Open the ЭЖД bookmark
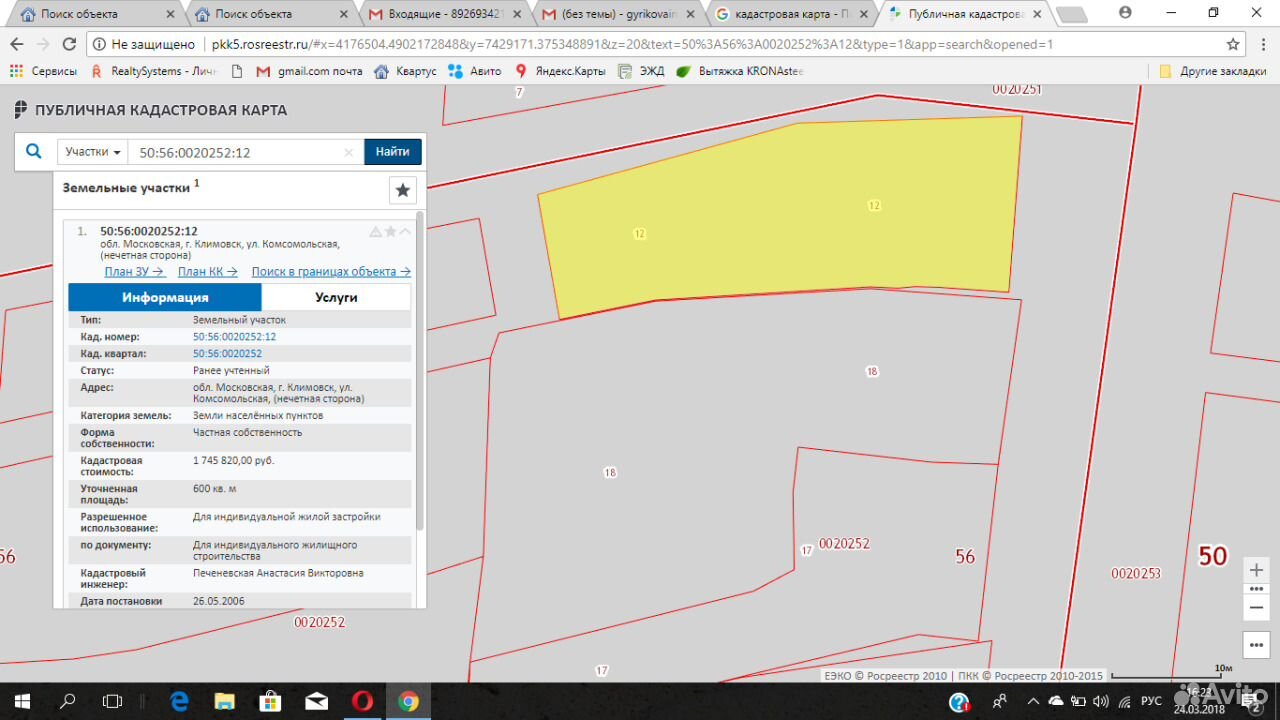The image size is (1280, 720). (x=641, y=71)
